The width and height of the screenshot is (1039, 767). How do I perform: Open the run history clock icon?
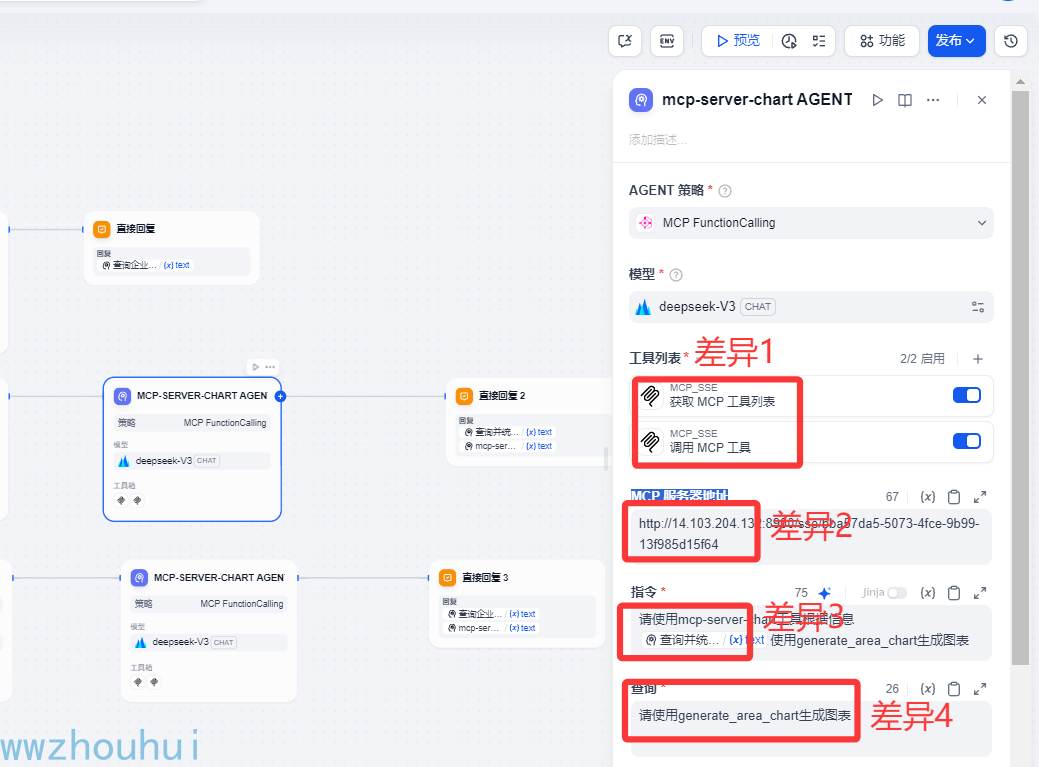click(789, 41)
